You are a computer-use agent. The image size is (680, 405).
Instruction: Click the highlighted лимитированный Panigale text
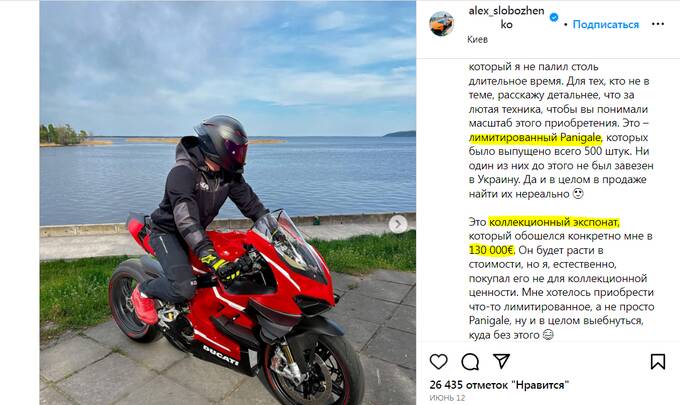click(x=535, y=138)
